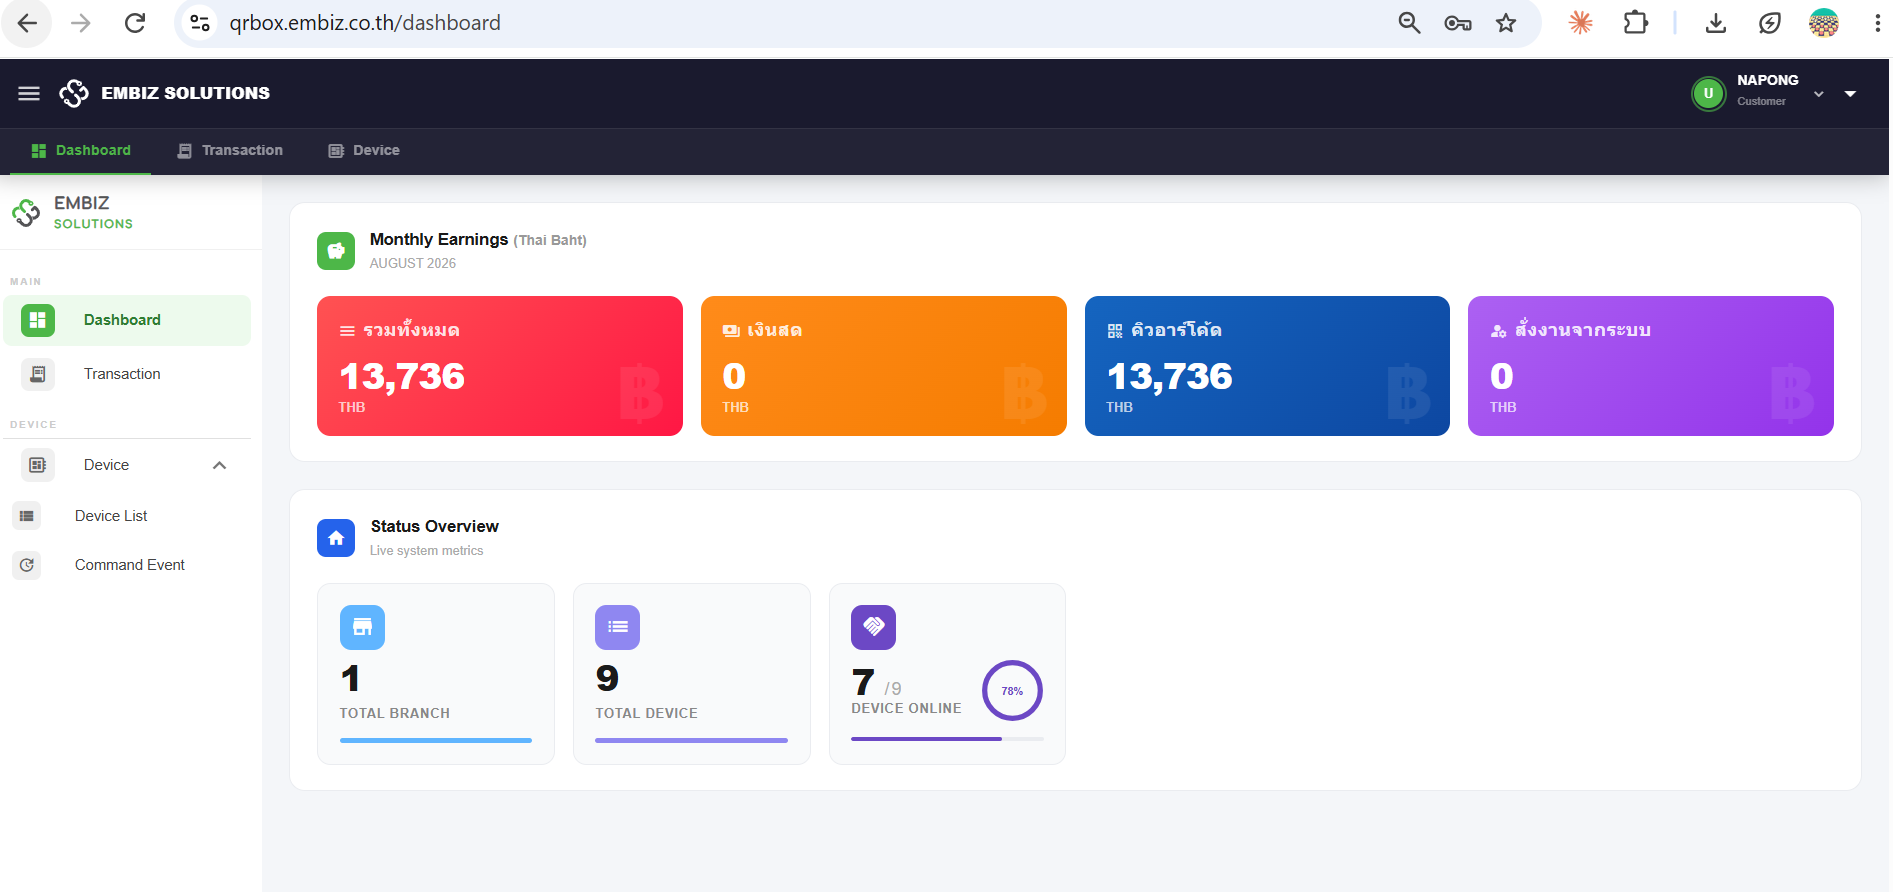Open the hamburger menu in the header
This screenshot has height=892, width=1893.
[29, 93]
